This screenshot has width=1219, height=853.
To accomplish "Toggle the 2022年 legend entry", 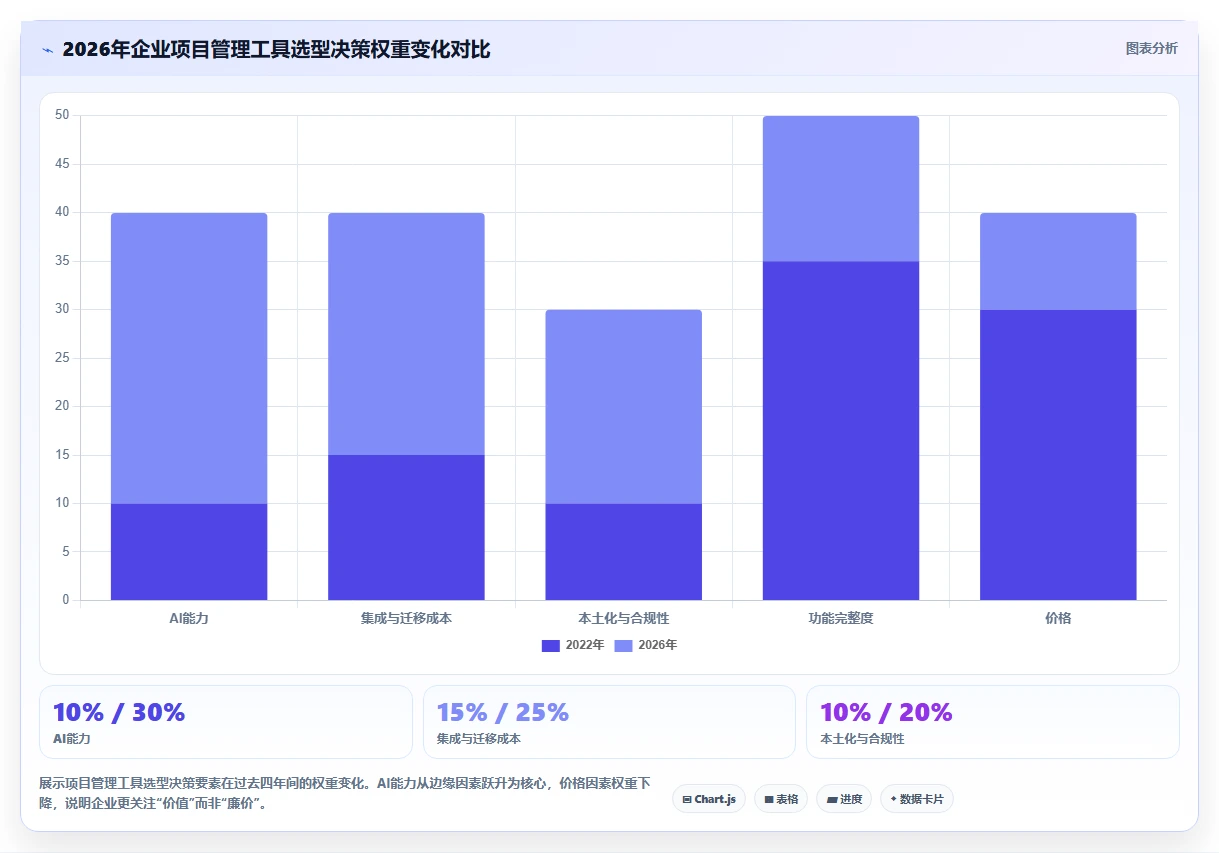I will (x=573, y=645).
